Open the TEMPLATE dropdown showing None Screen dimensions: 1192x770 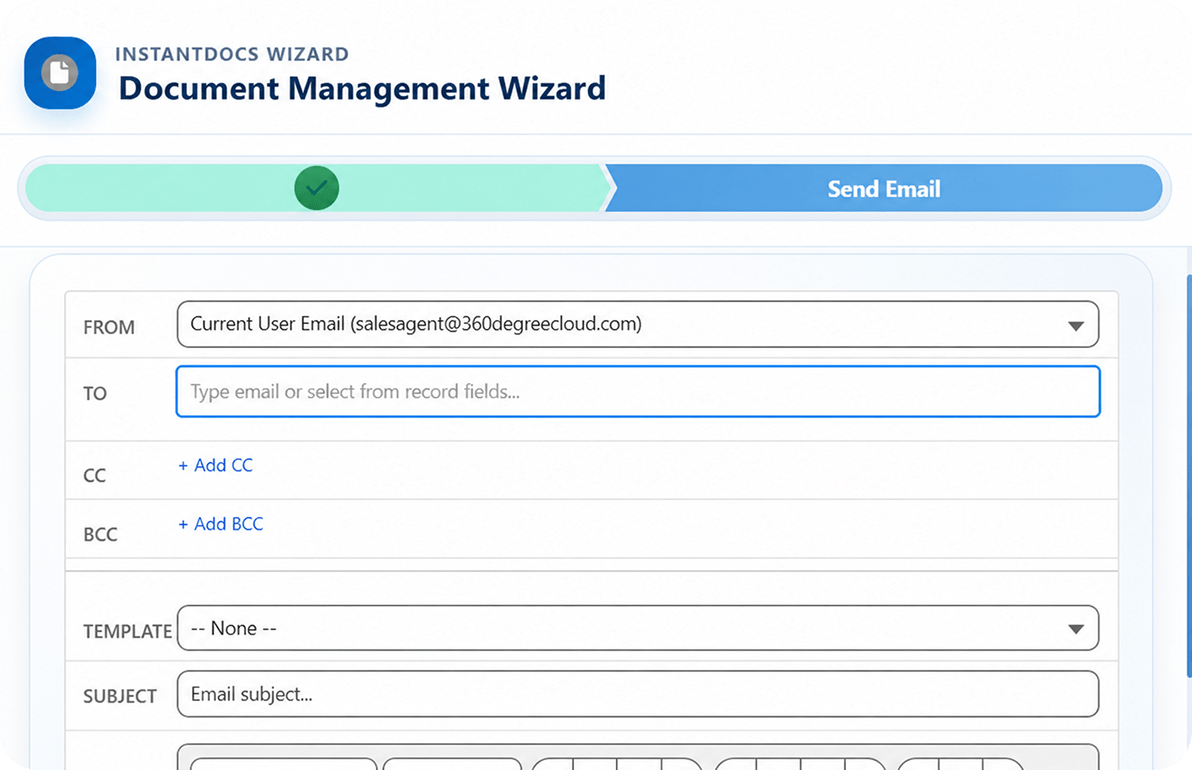(638, 628)
